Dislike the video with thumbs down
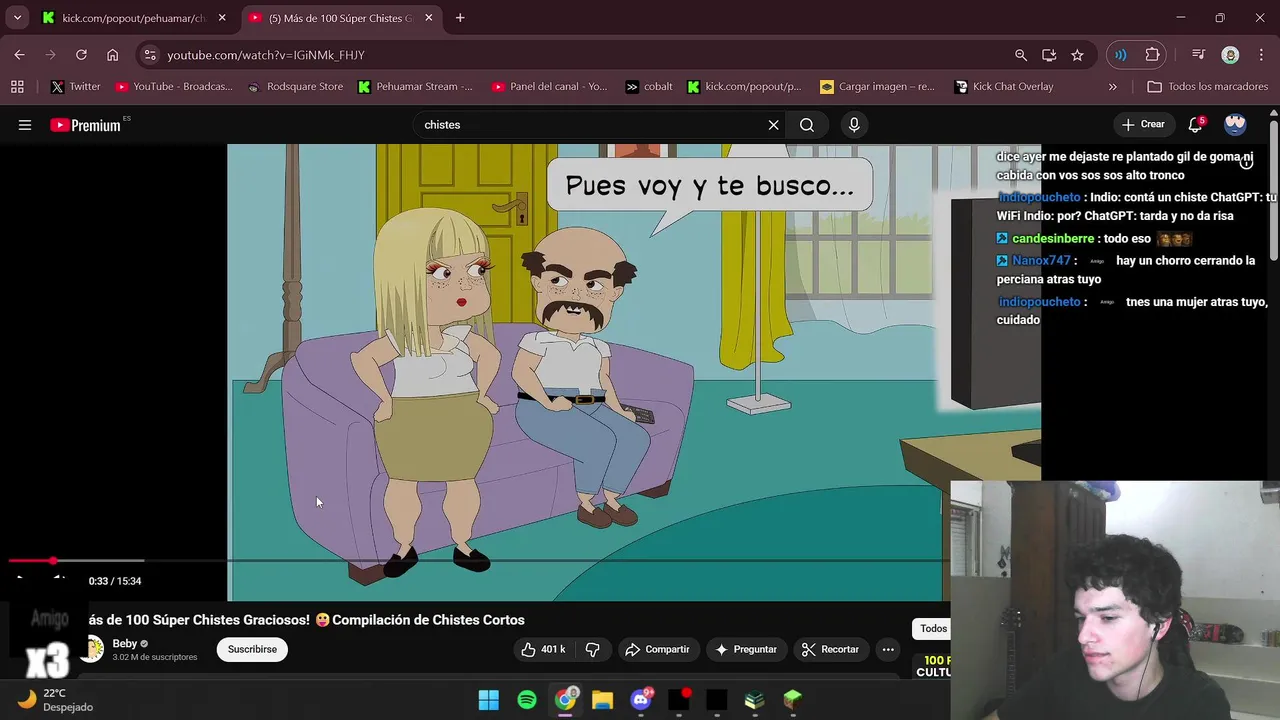The width and height of the screenshot is (1280, 720). [592, 649]
